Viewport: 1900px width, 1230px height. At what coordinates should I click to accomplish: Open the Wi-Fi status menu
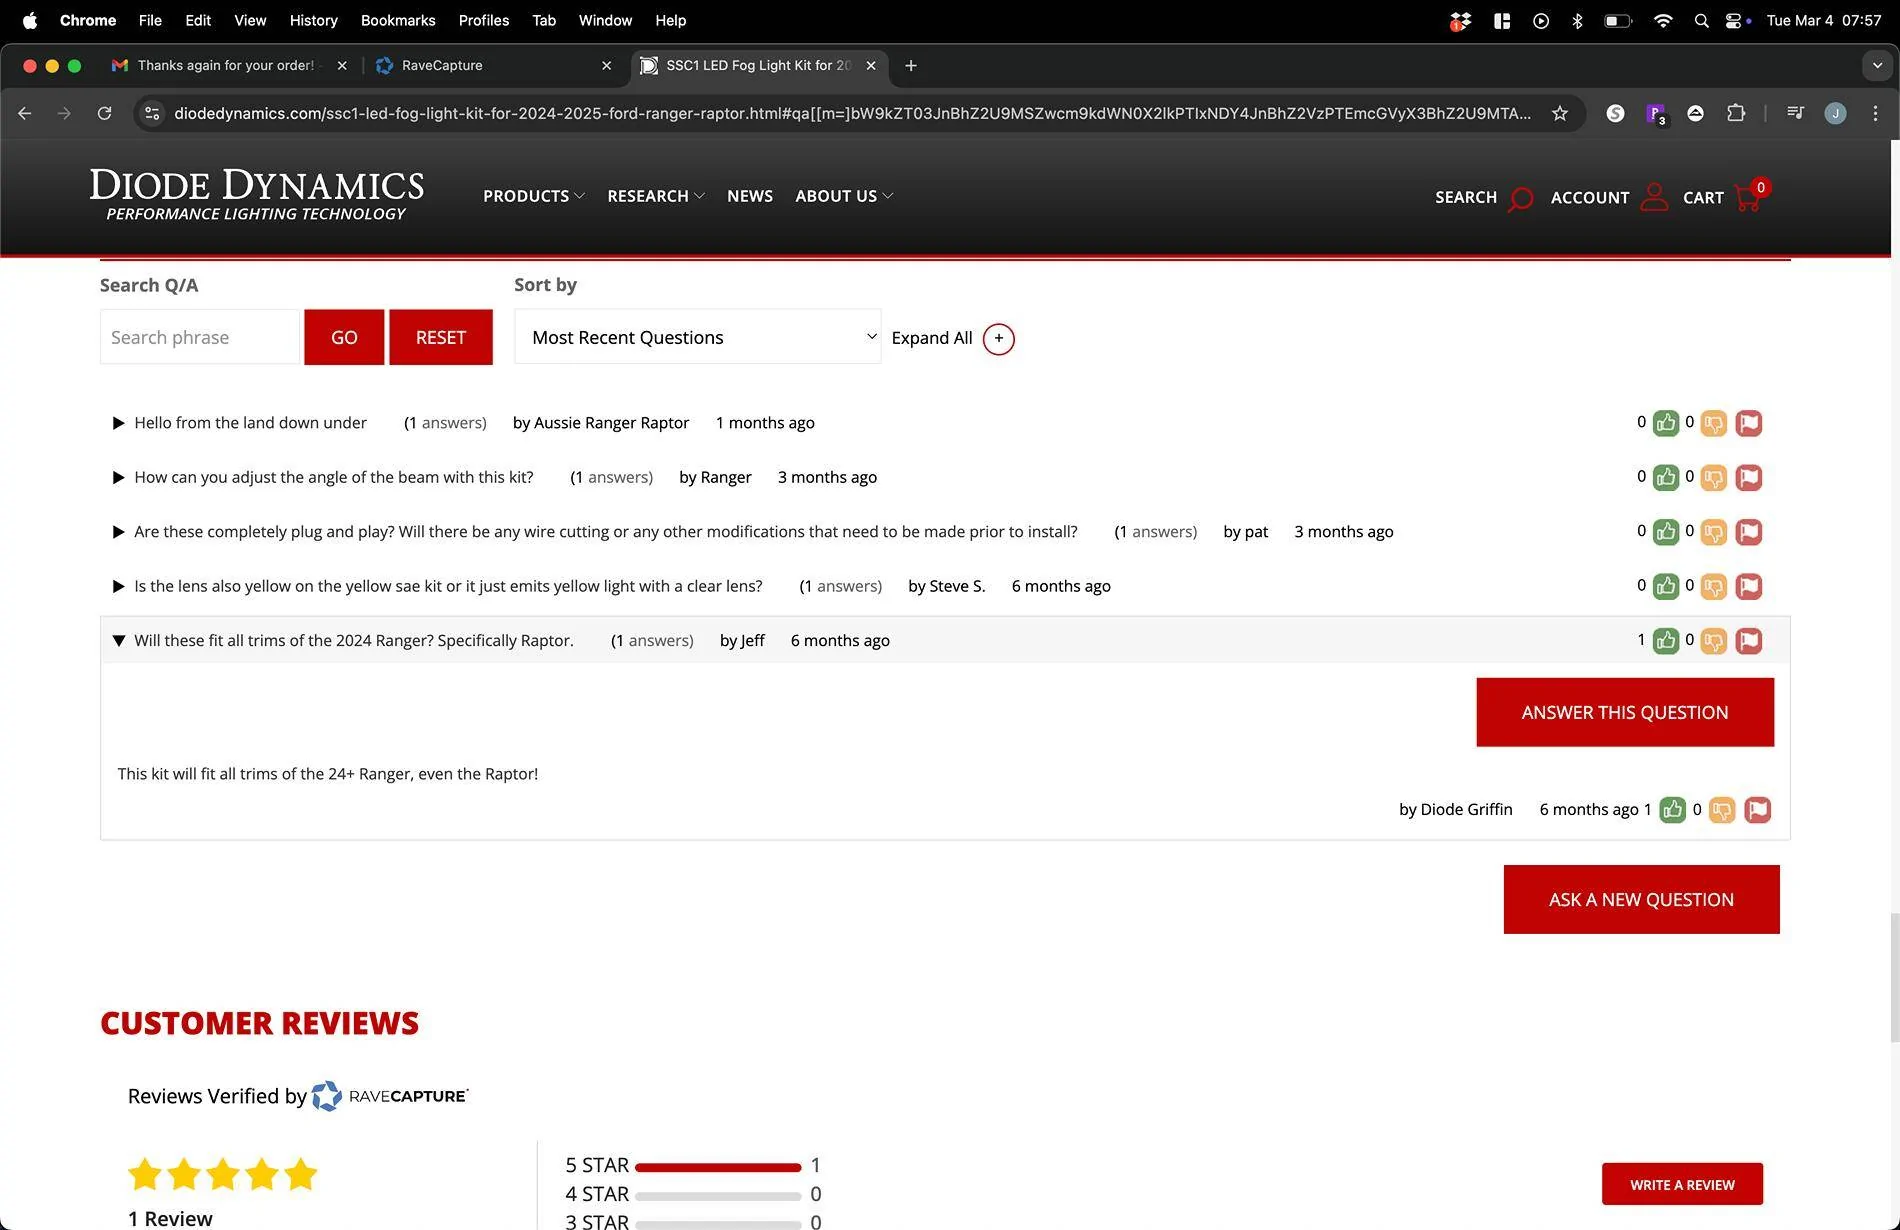1663,20
